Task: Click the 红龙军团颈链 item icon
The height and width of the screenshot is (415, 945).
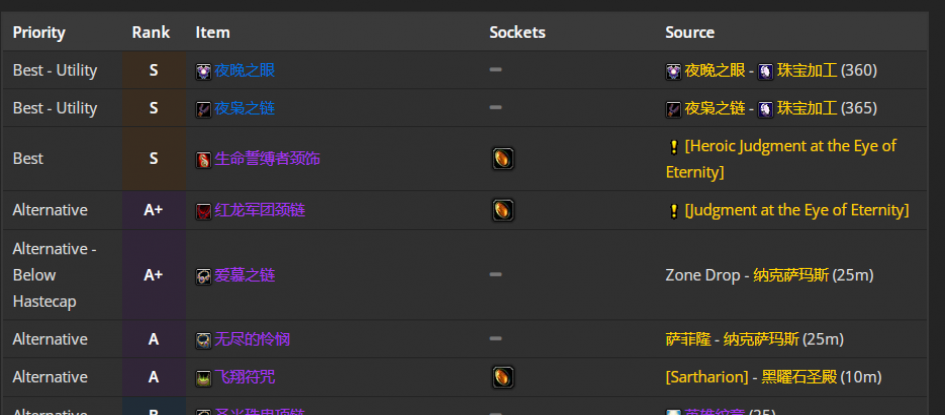Action: 204,211
